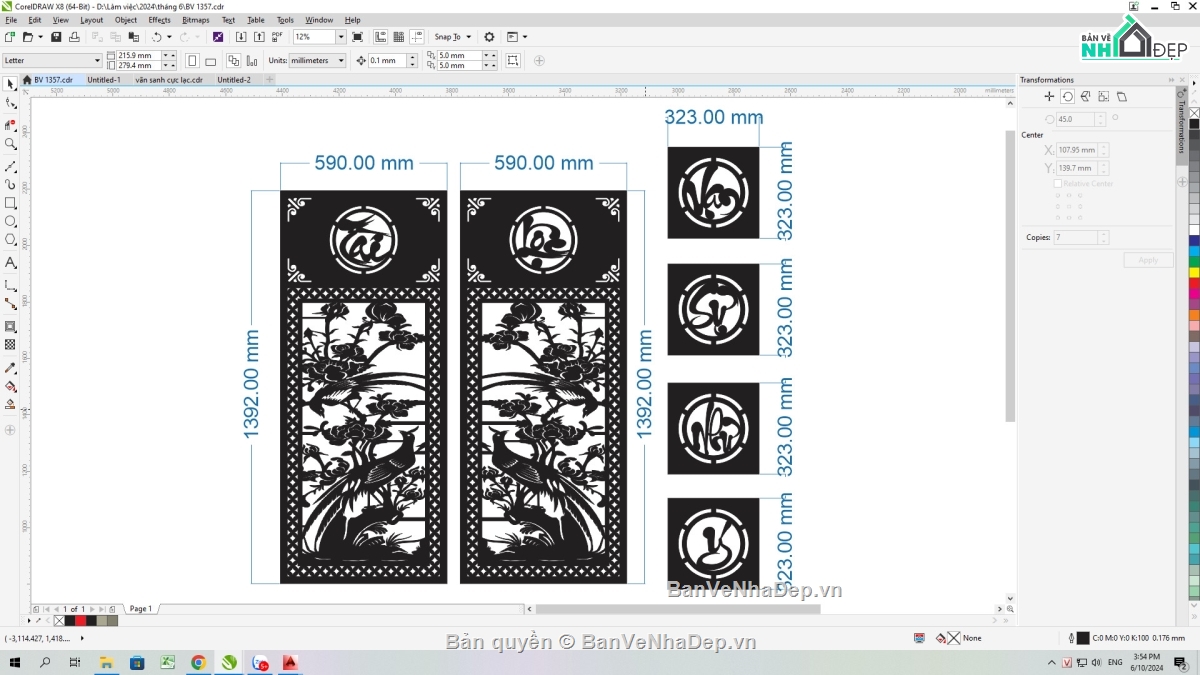Viewport: 1200px width, 675px height.
Task: Pick the Ellipse tool
Action: click(10, 221)
